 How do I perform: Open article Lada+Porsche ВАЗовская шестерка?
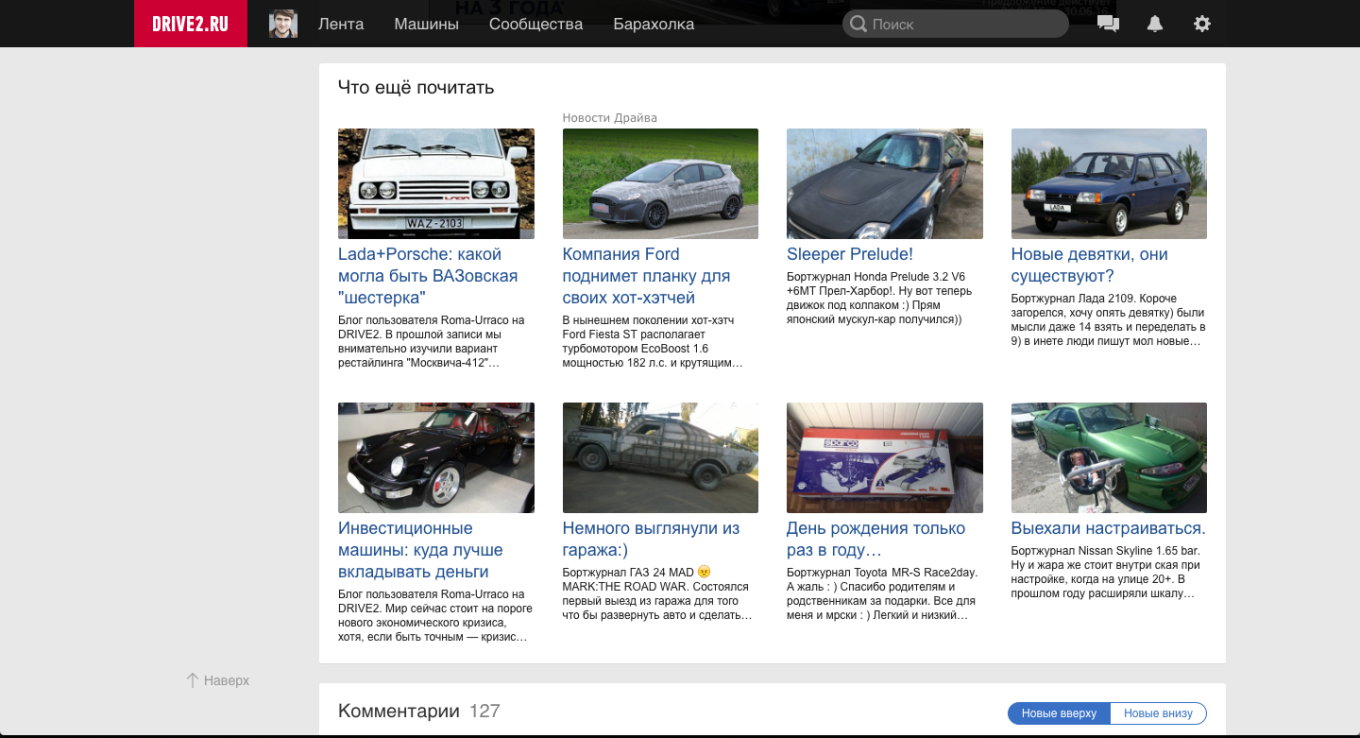coord(428,276)
